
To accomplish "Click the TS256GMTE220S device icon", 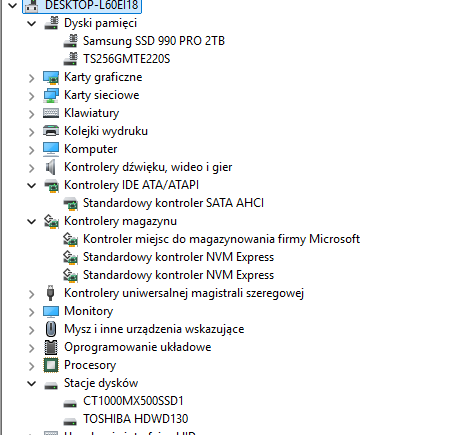I will coord(70,59).
